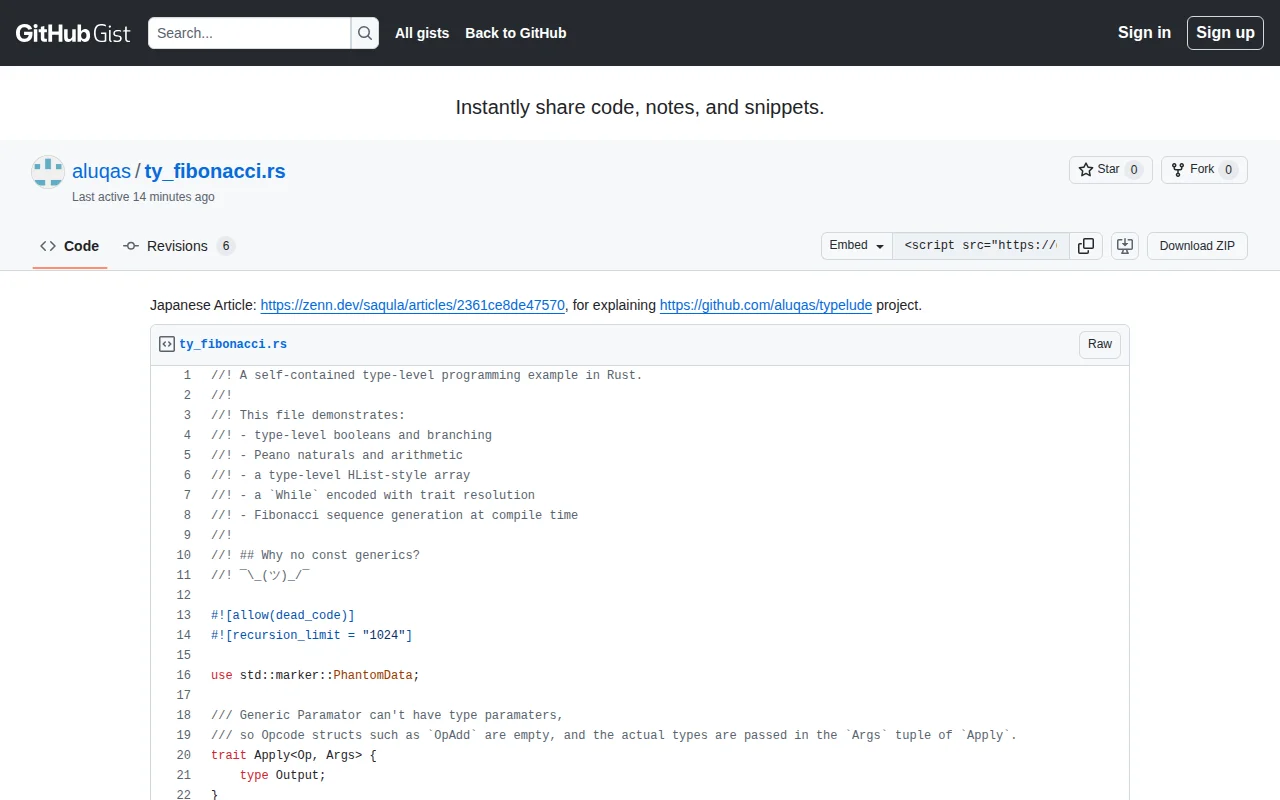
Task: Open the ty_fibonacci.rs gist title link
Action: 215,171
